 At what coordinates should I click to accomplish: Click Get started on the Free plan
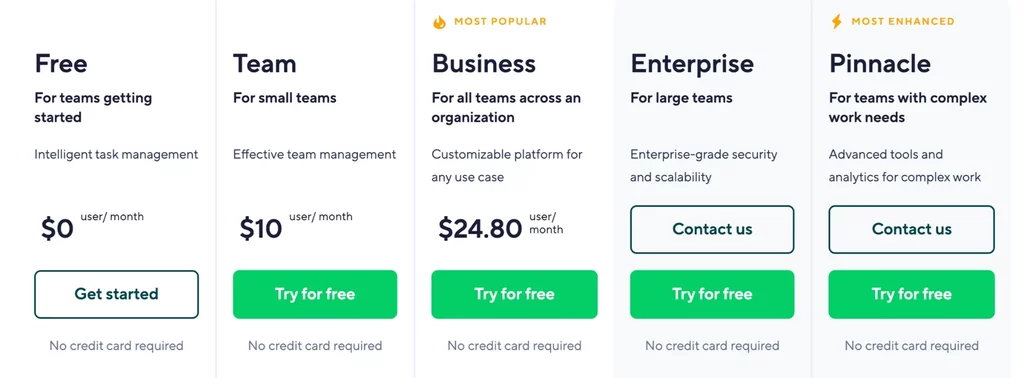point(116,294)
